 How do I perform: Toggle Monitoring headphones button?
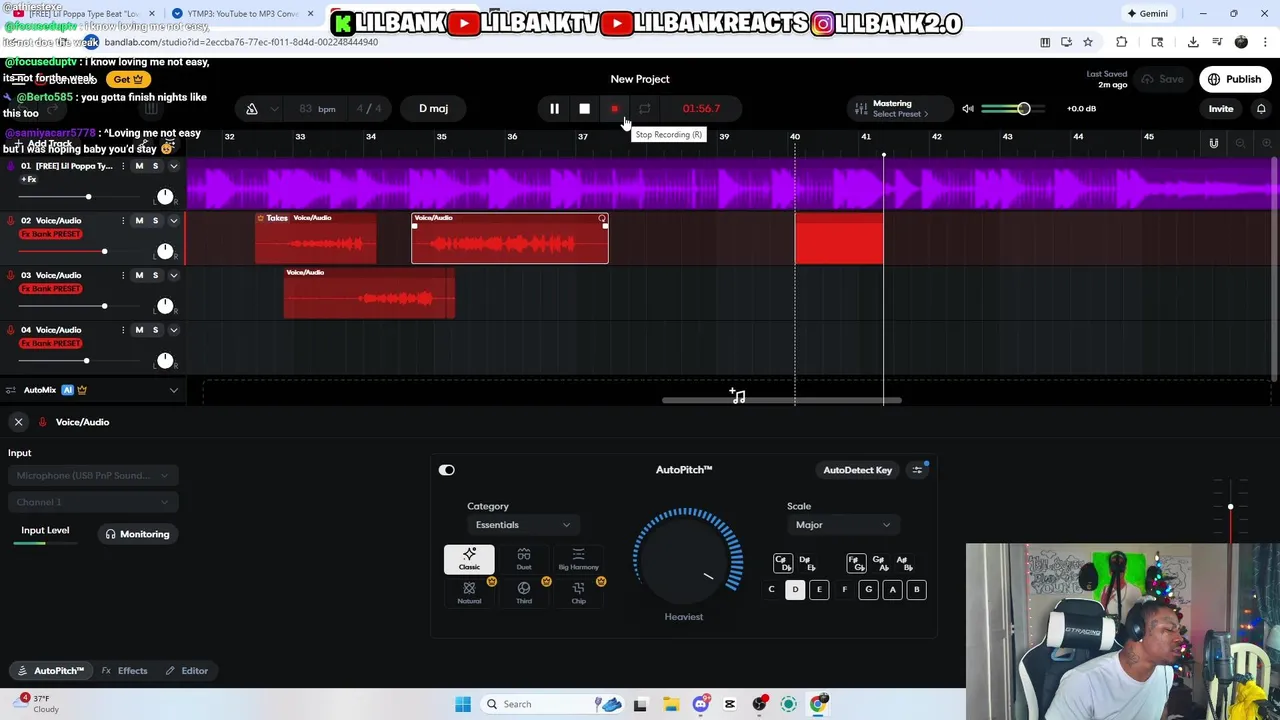pyautogui.click(x=137, y=534)
